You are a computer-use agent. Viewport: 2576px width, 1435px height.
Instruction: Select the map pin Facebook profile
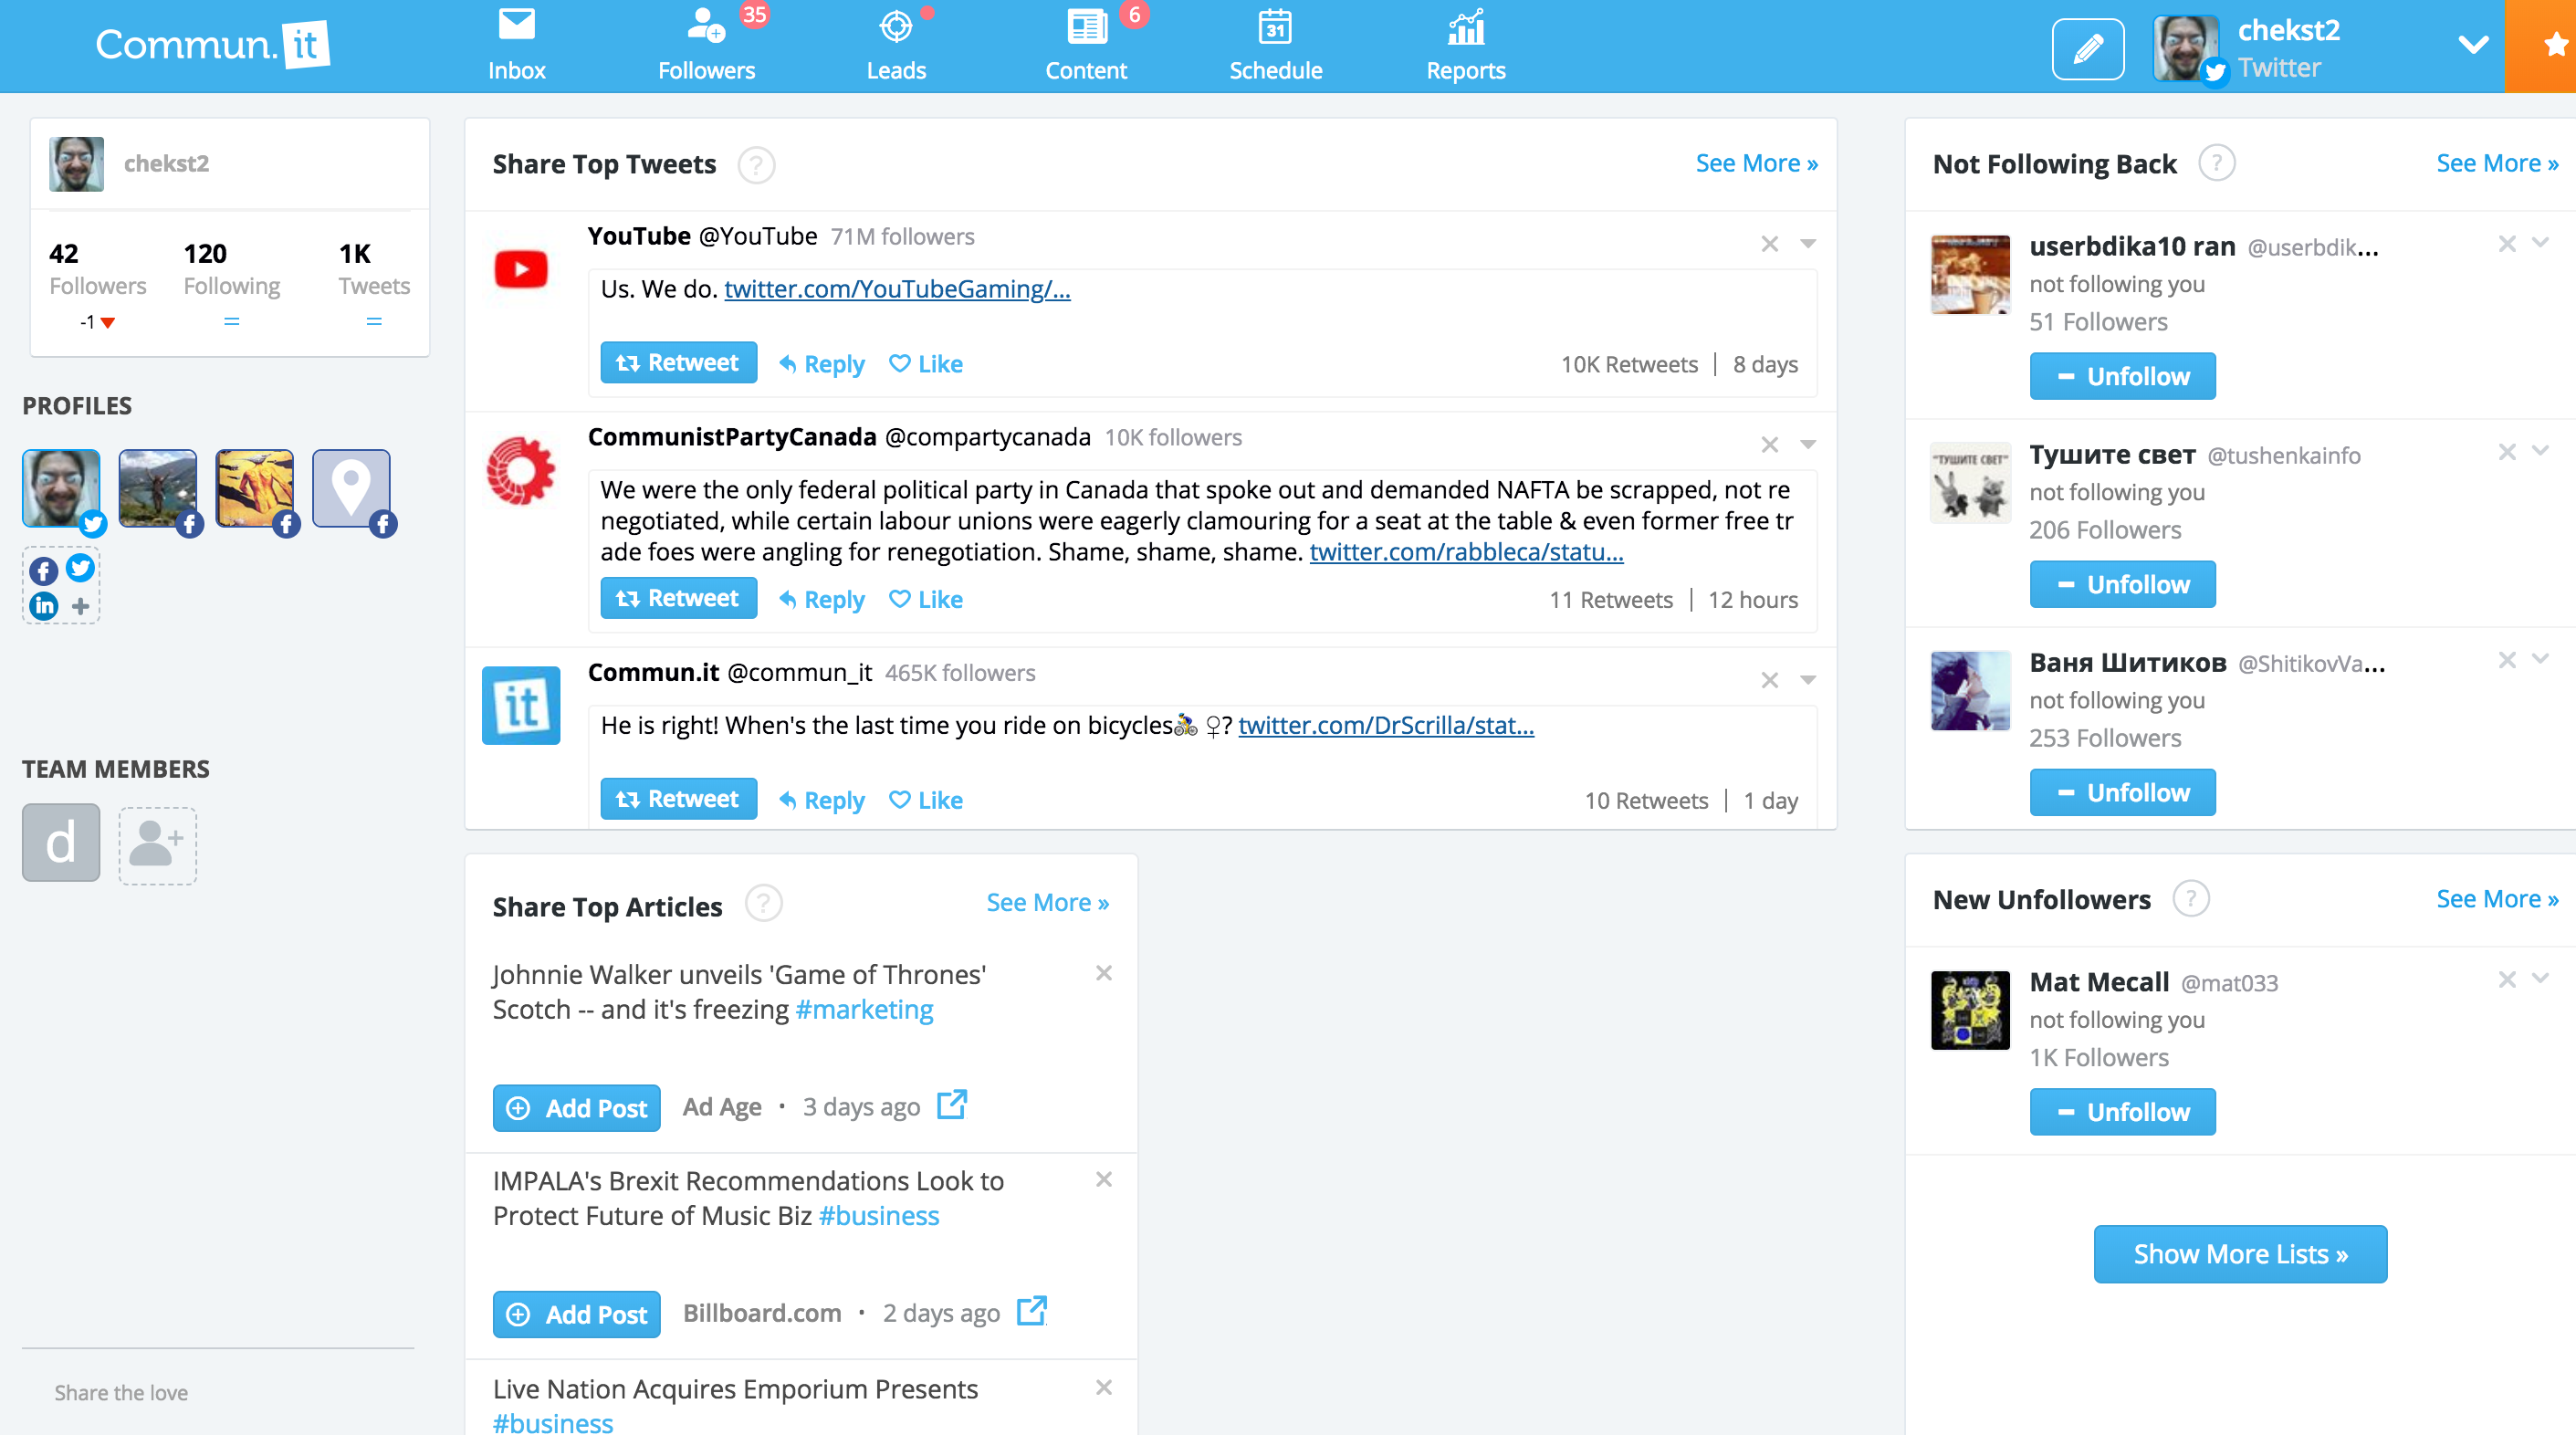(x=351, y=488)
